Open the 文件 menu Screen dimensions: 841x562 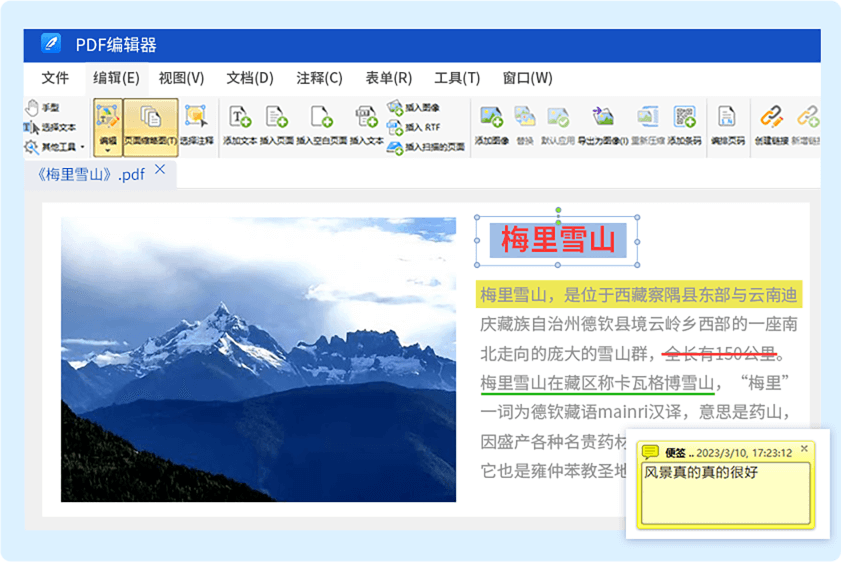[55, 78]
